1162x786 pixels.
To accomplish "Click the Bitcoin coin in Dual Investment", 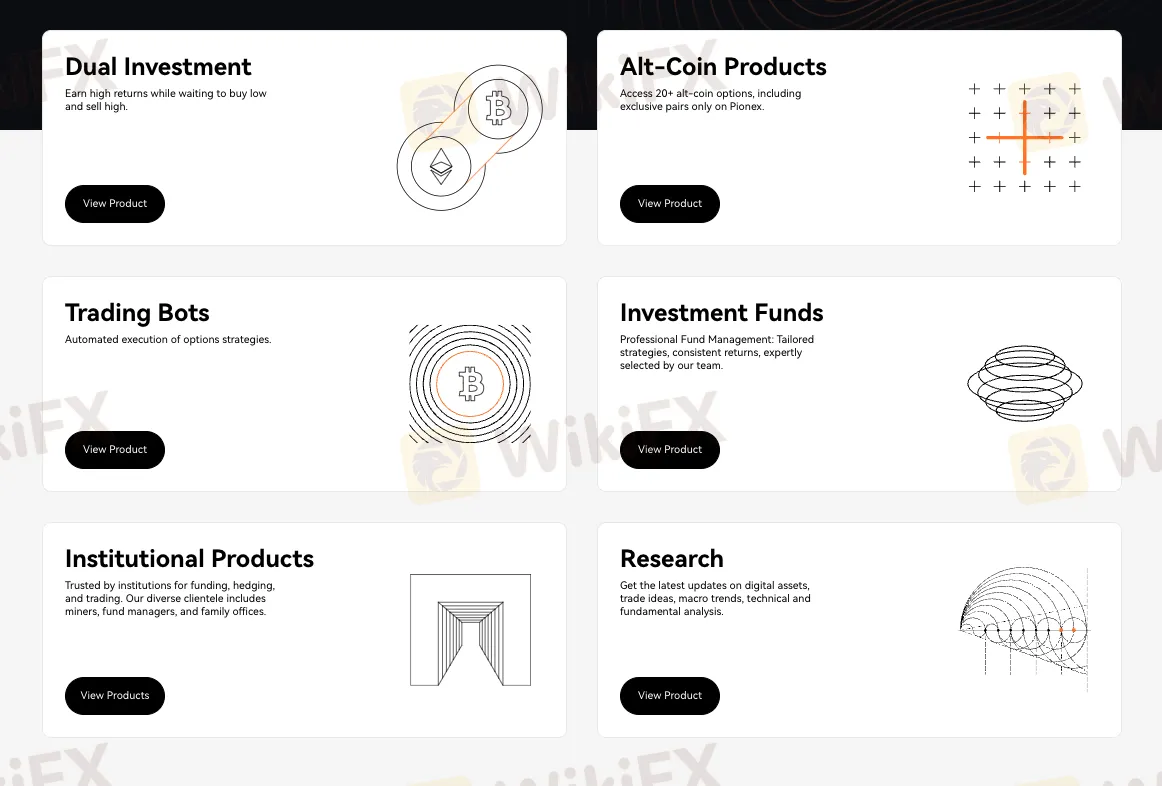I will (x=498, y=108).
